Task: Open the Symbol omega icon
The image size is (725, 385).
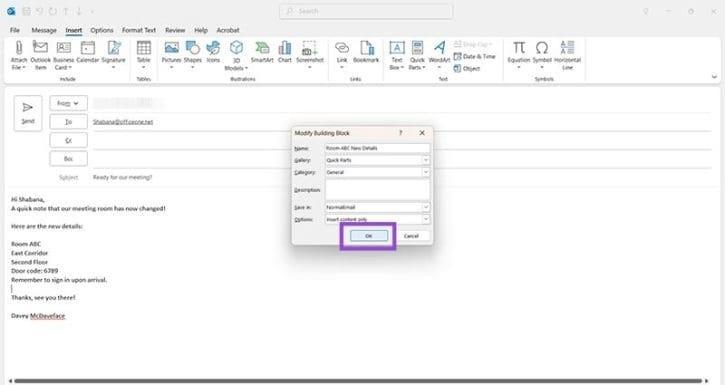Action: coord(542,48)
